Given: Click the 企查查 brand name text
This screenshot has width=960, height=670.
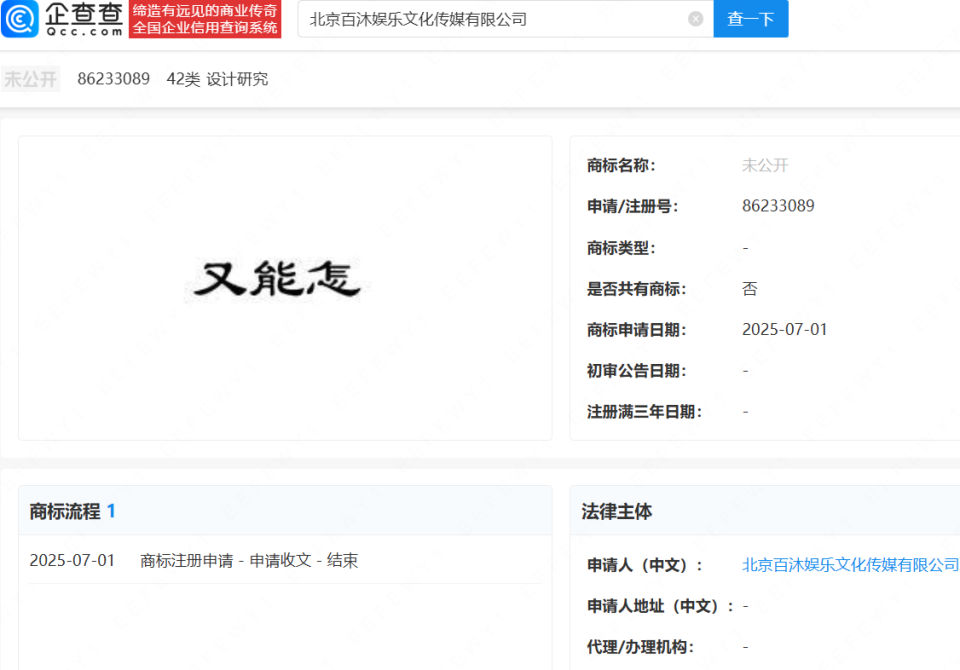Looking at the screenshot, I should pos(84,13).
